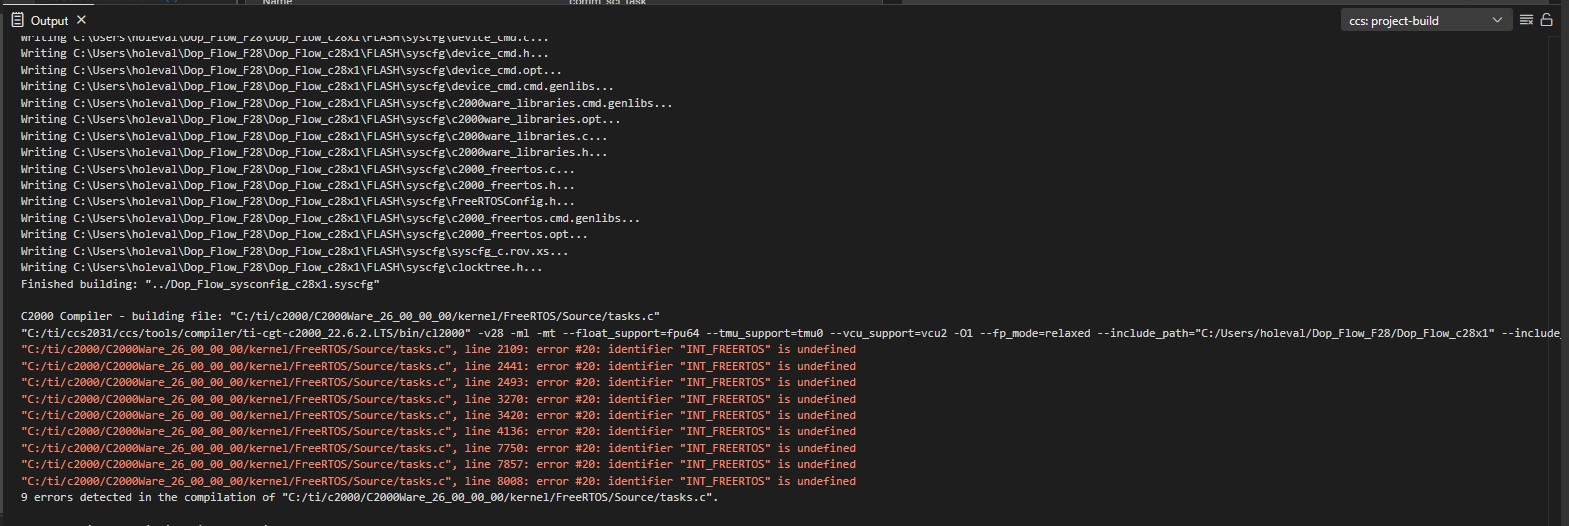Screen dimensions: 1569x526
Task: Open the tasks.c line 3420 error
Action: pyautogui.click(x=438, y=415)
